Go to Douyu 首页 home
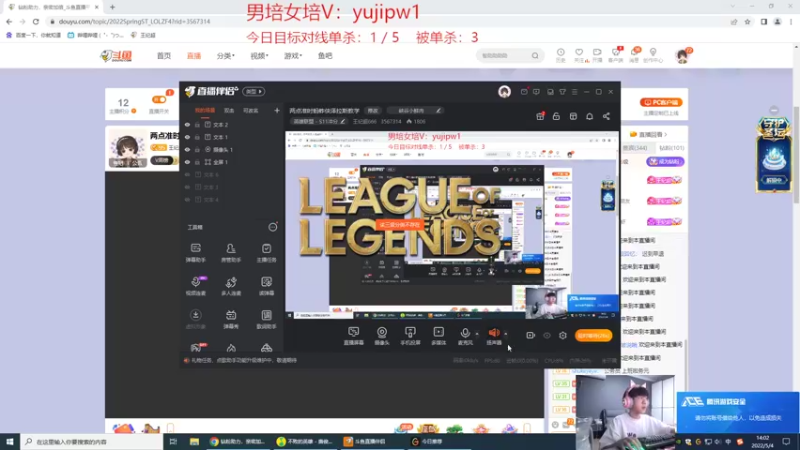This screenshot has width=800, height=450. [164, 56]
